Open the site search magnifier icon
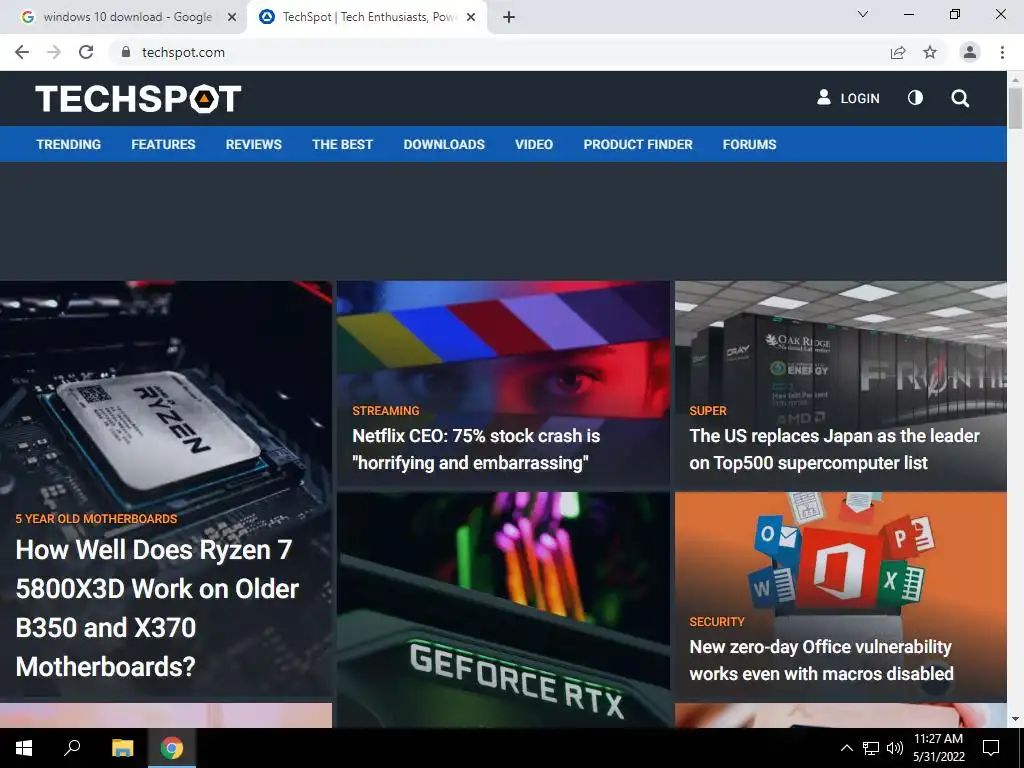Screen dimensions: 1024x768 tap(960, 99)
